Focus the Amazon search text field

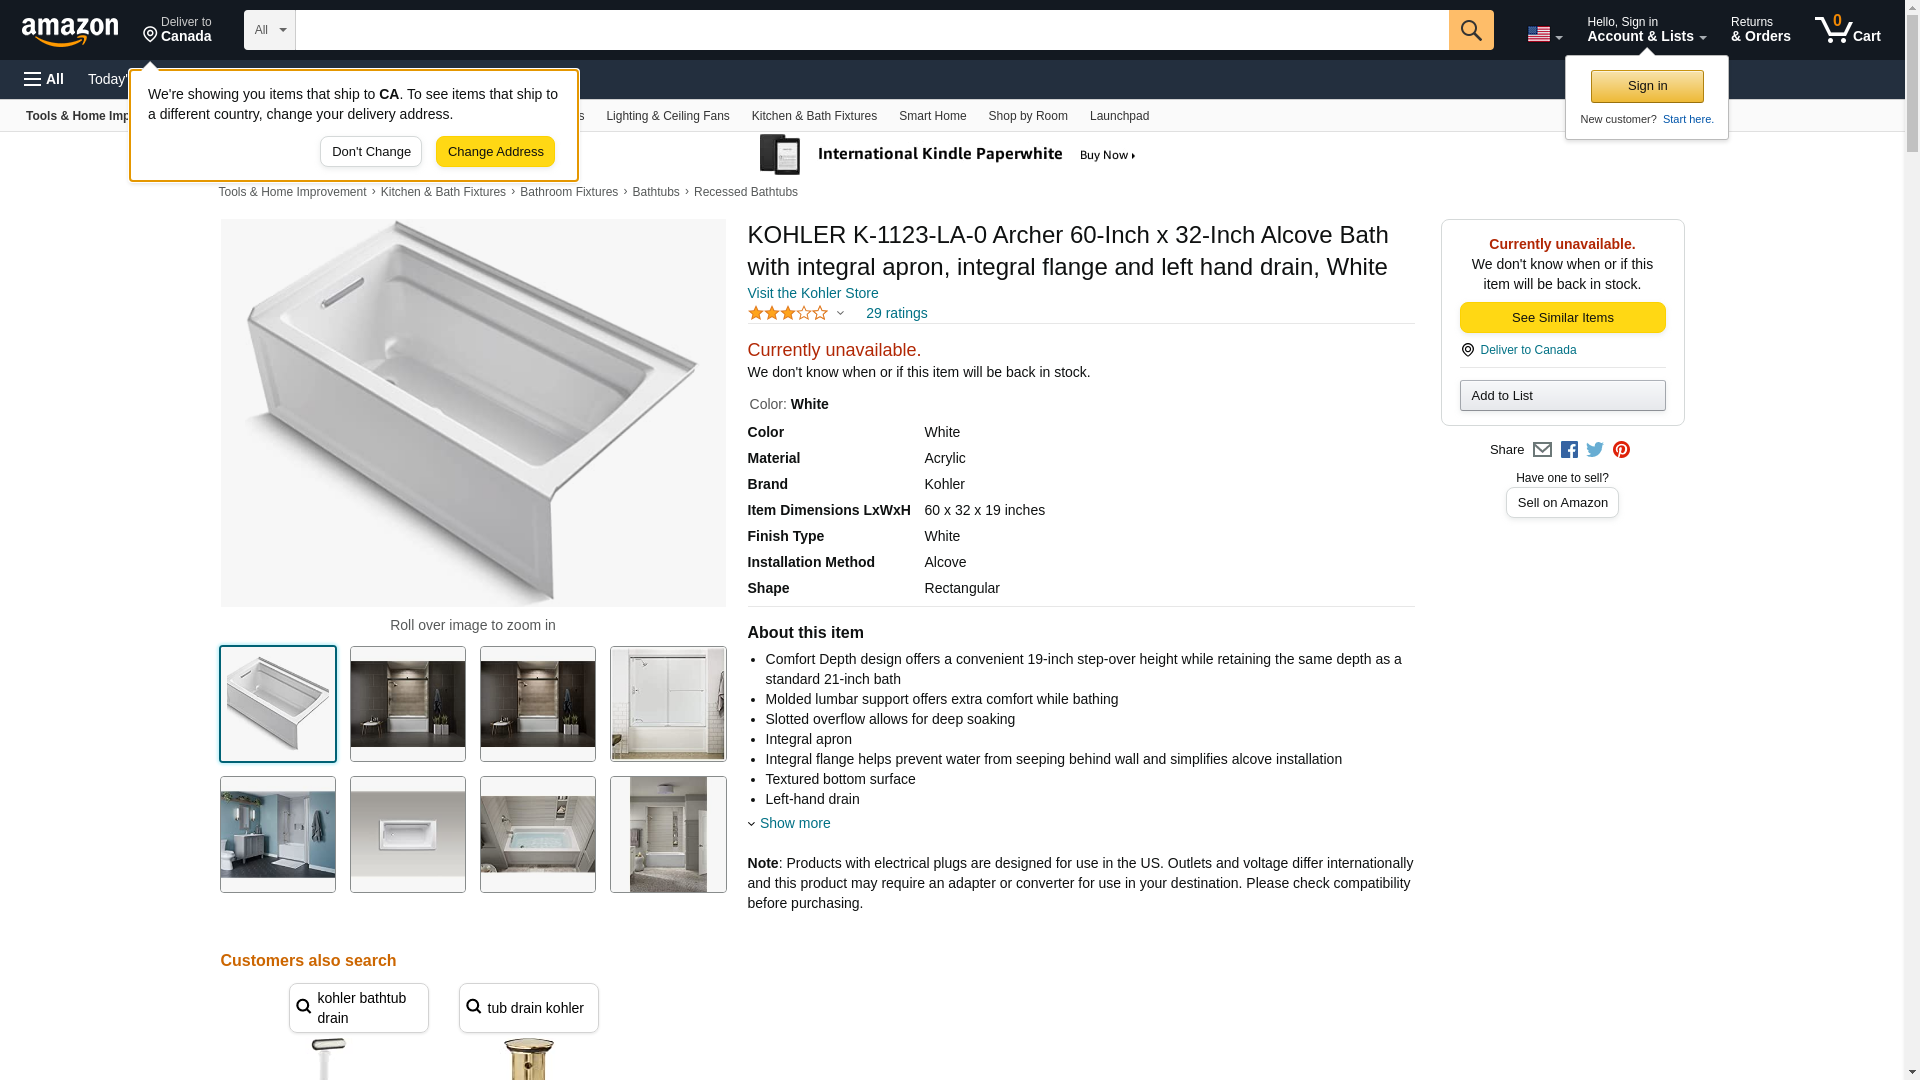click(x=872, y=30)
